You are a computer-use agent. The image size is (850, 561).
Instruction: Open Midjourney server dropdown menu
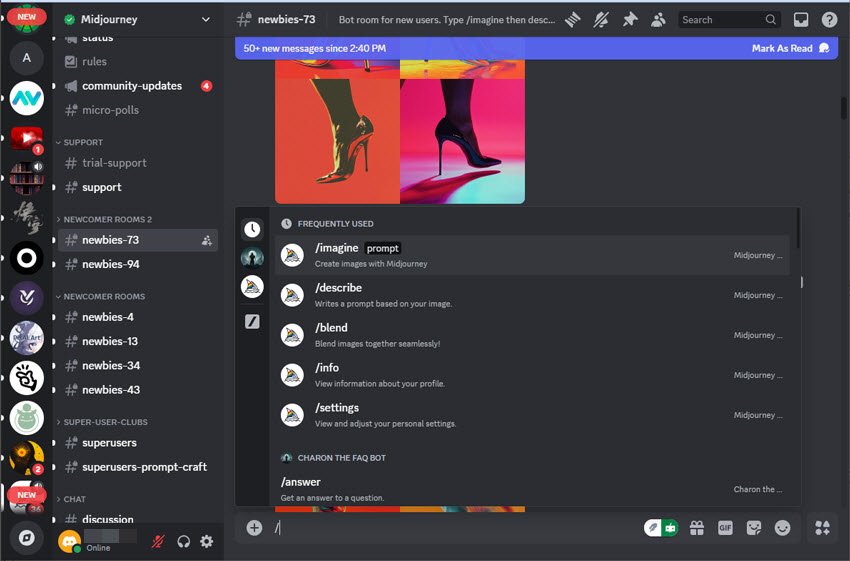[x=206, y=20]
